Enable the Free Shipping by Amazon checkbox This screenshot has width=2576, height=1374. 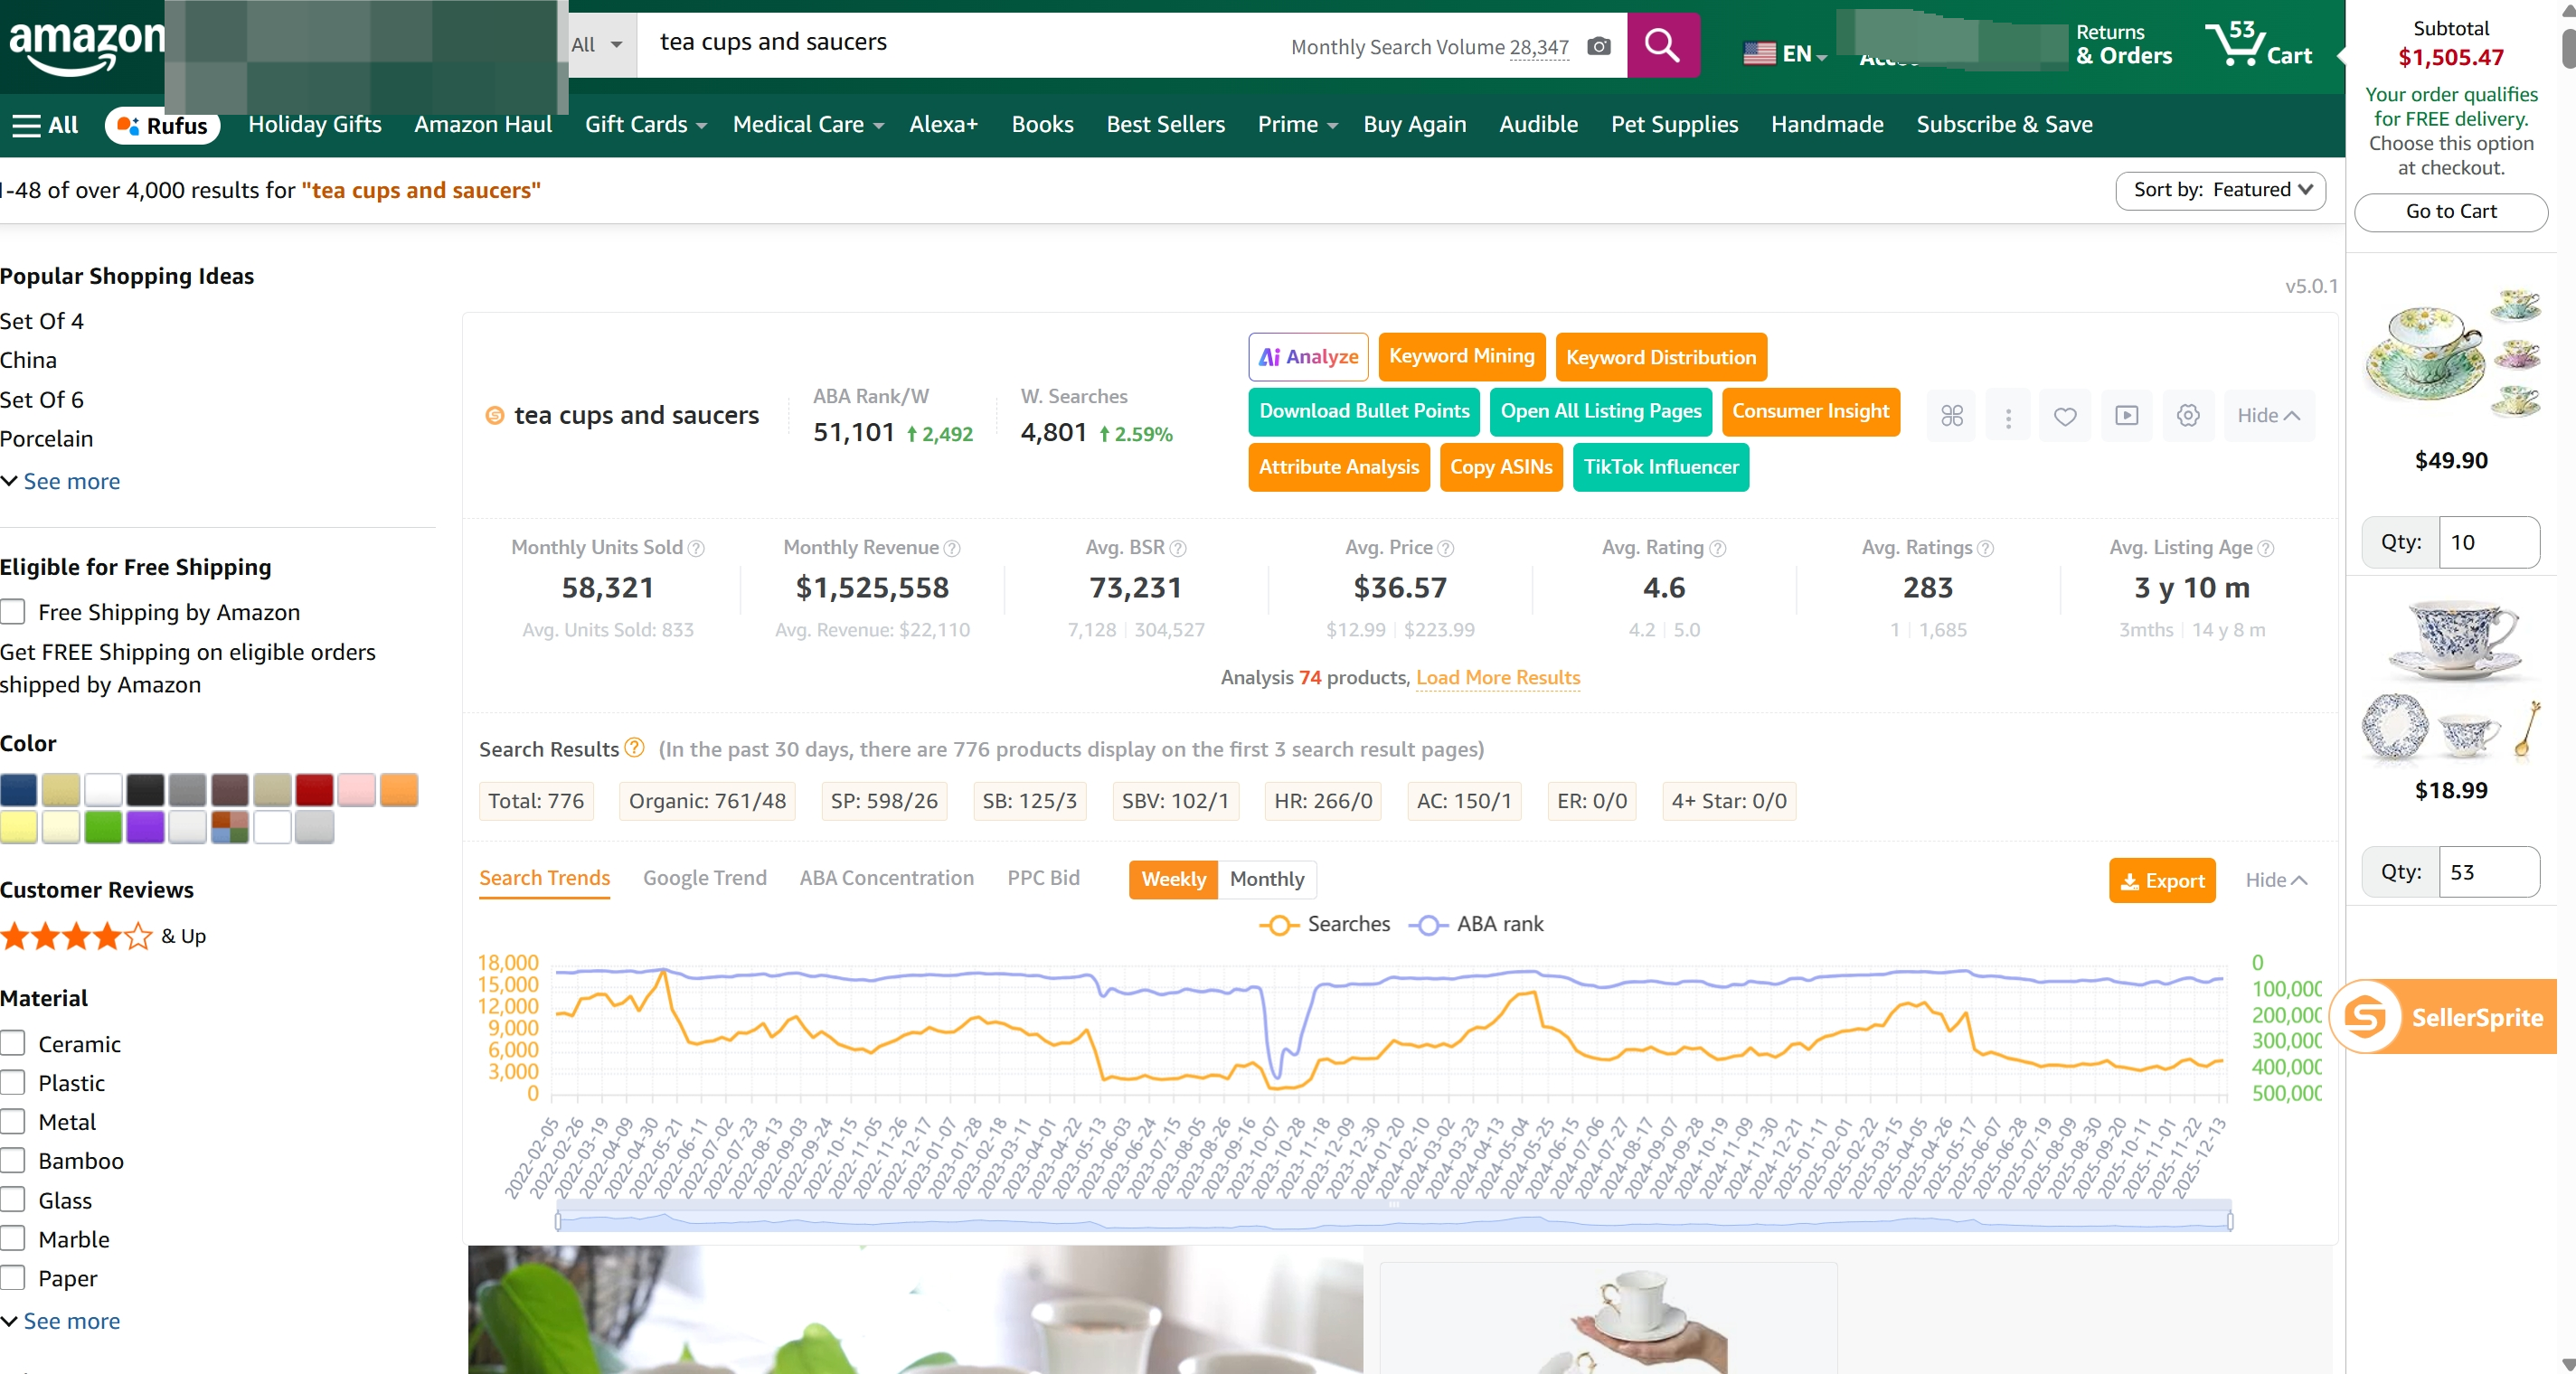tap(13, 611)
